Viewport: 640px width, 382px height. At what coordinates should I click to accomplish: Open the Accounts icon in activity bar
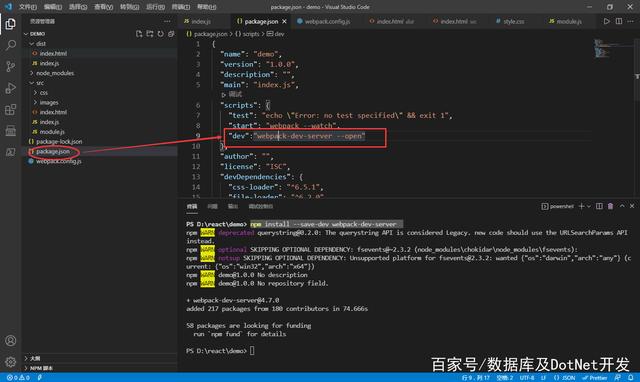pos(11,340)
